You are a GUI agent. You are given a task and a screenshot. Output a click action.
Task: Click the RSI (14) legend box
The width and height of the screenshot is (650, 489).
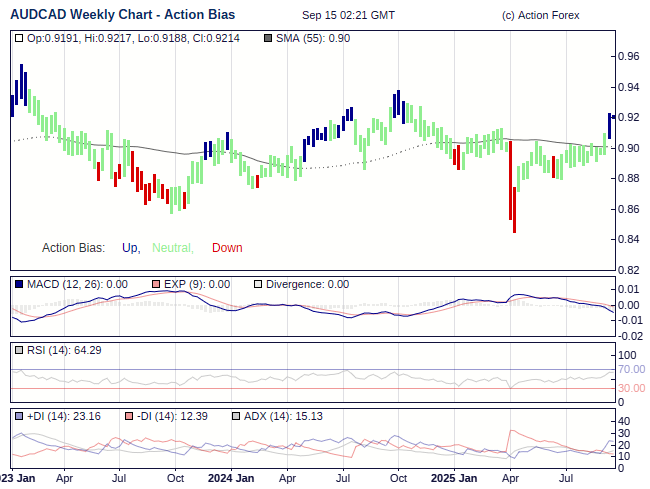tap(19, 350)
